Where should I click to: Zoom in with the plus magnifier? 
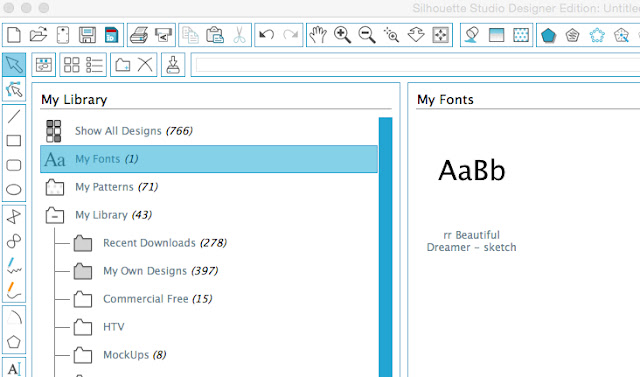[x=342, y=35]
